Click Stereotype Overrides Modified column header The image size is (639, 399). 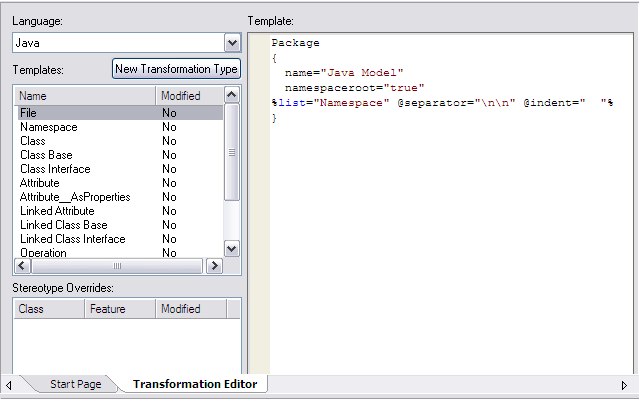(x=191, y=309)
